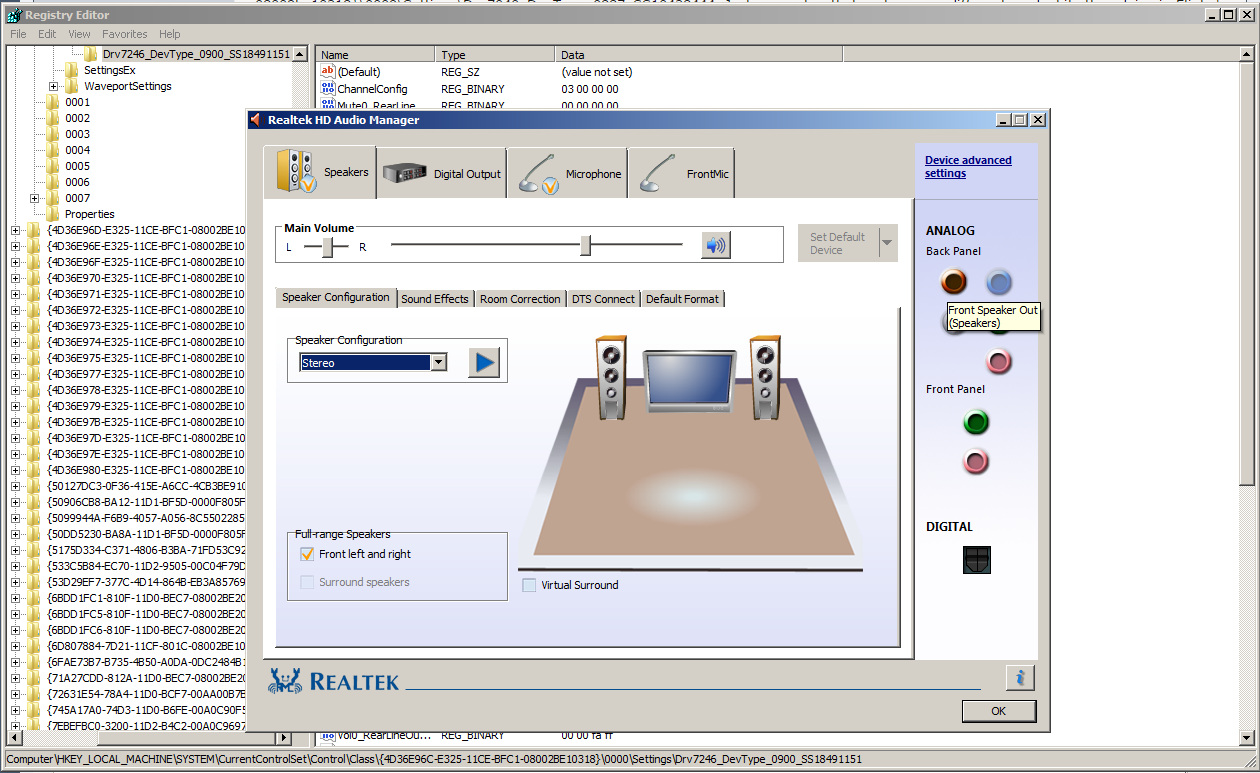Select the SettingsEx folder in the tree

[109, 70]
